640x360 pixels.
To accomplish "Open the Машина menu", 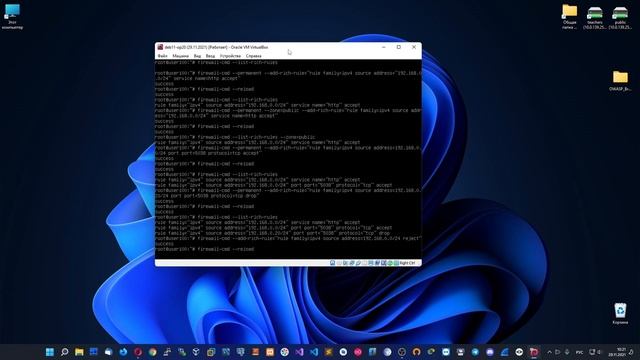I will [180, 56].
